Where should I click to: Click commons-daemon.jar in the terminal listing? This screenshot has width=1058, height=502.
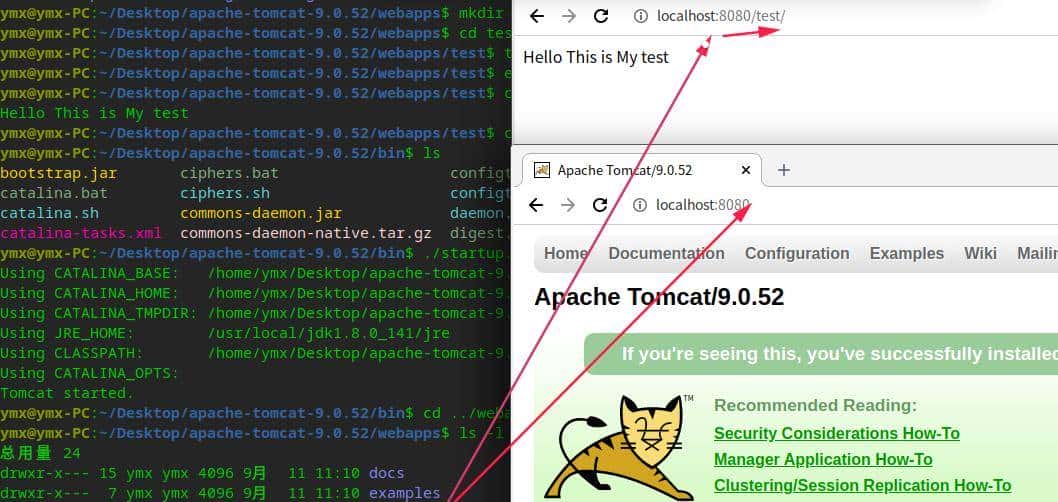pos(261,213)
